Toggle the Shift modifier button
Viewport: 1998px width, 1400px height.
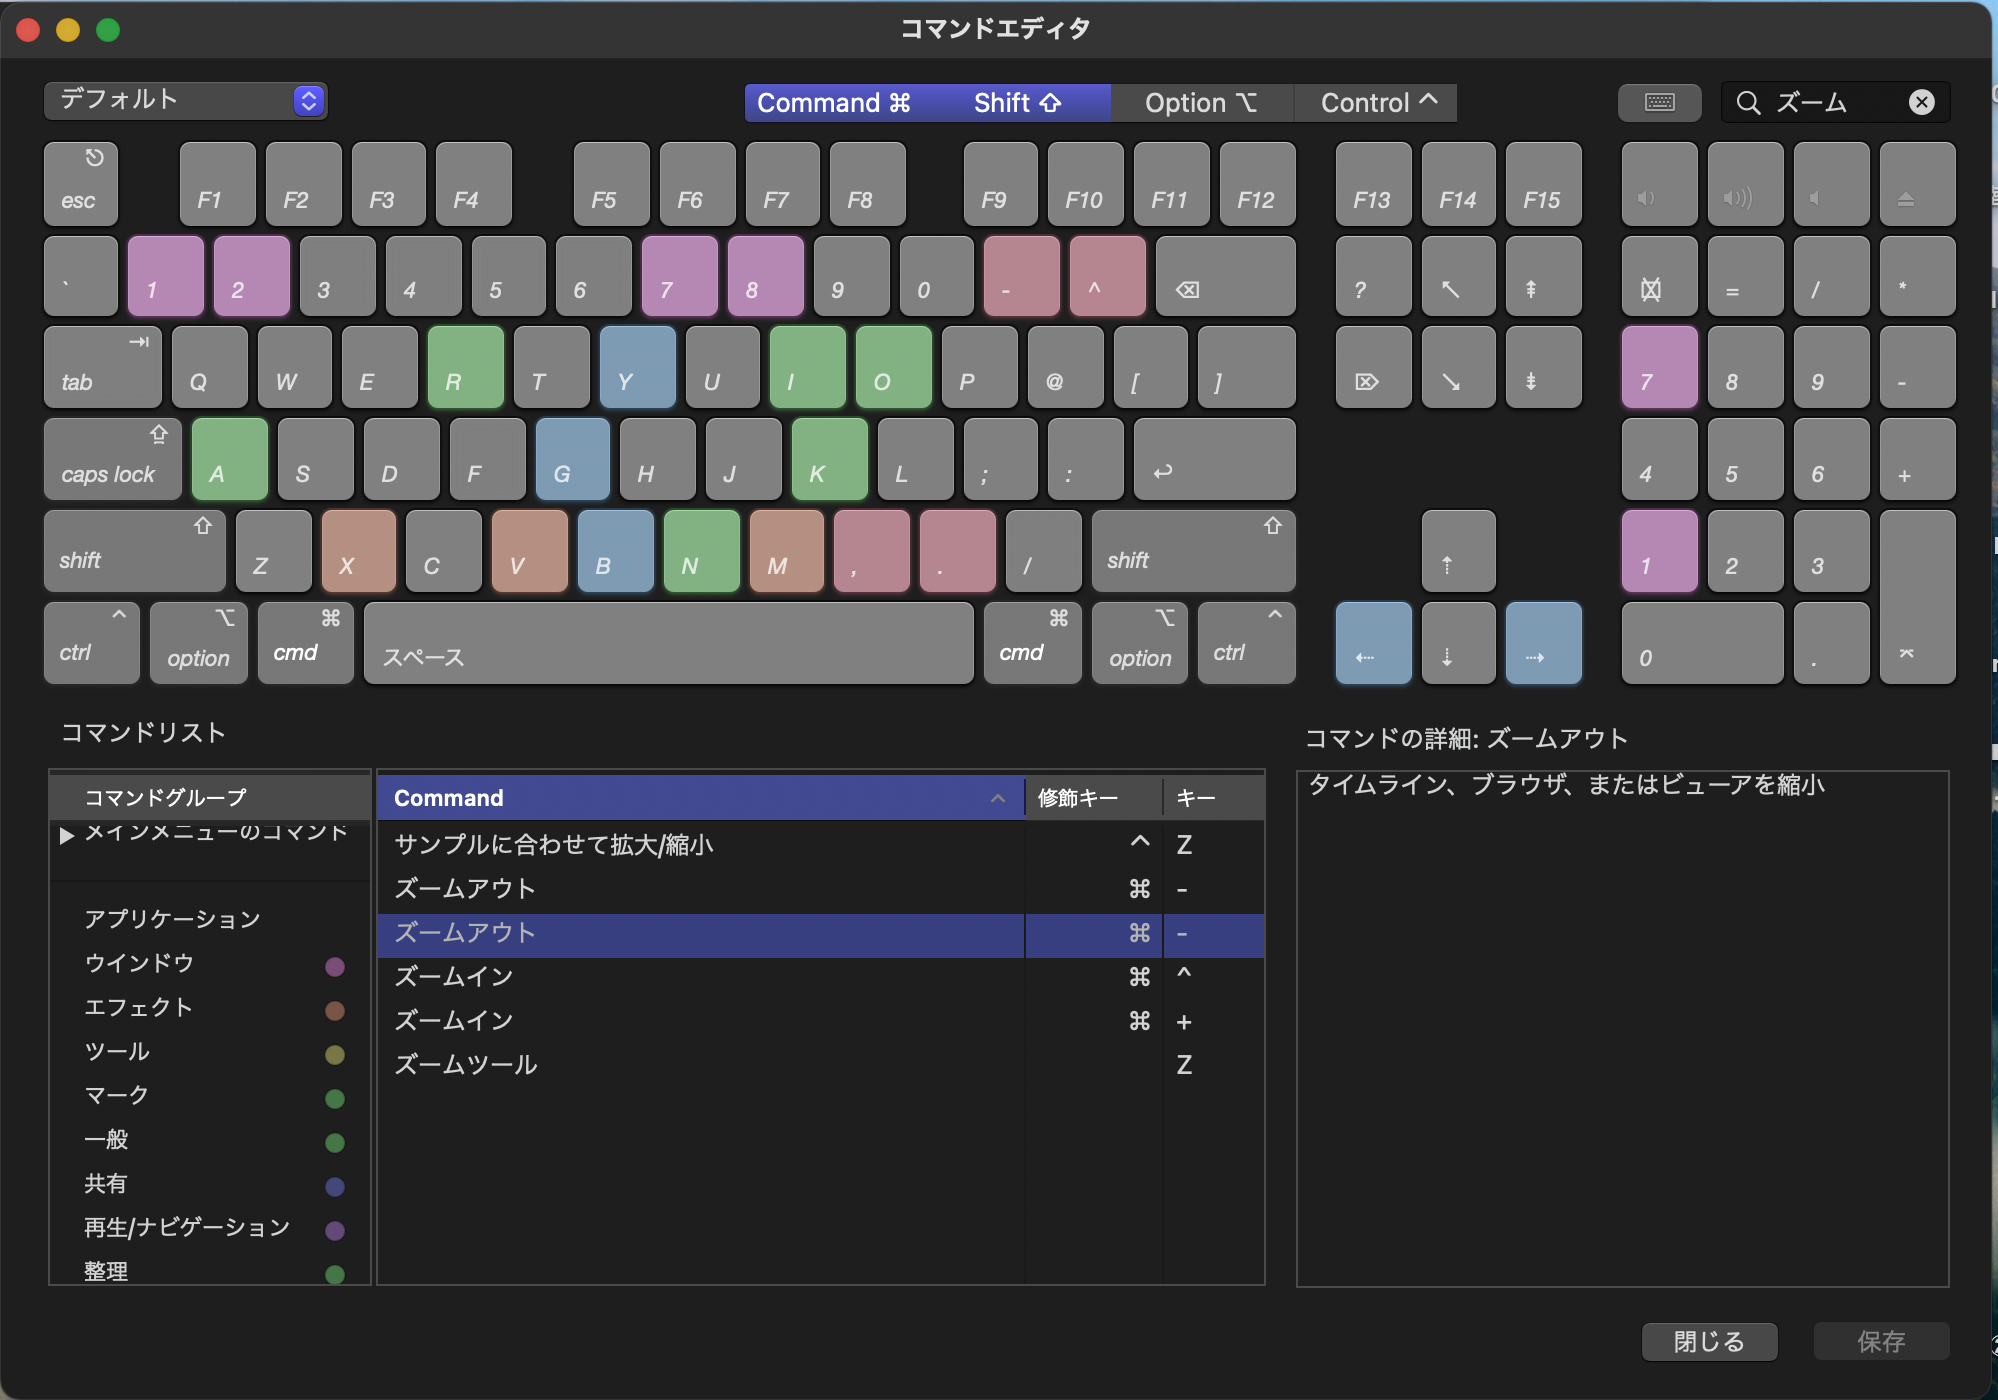[x=1017, y=103]
